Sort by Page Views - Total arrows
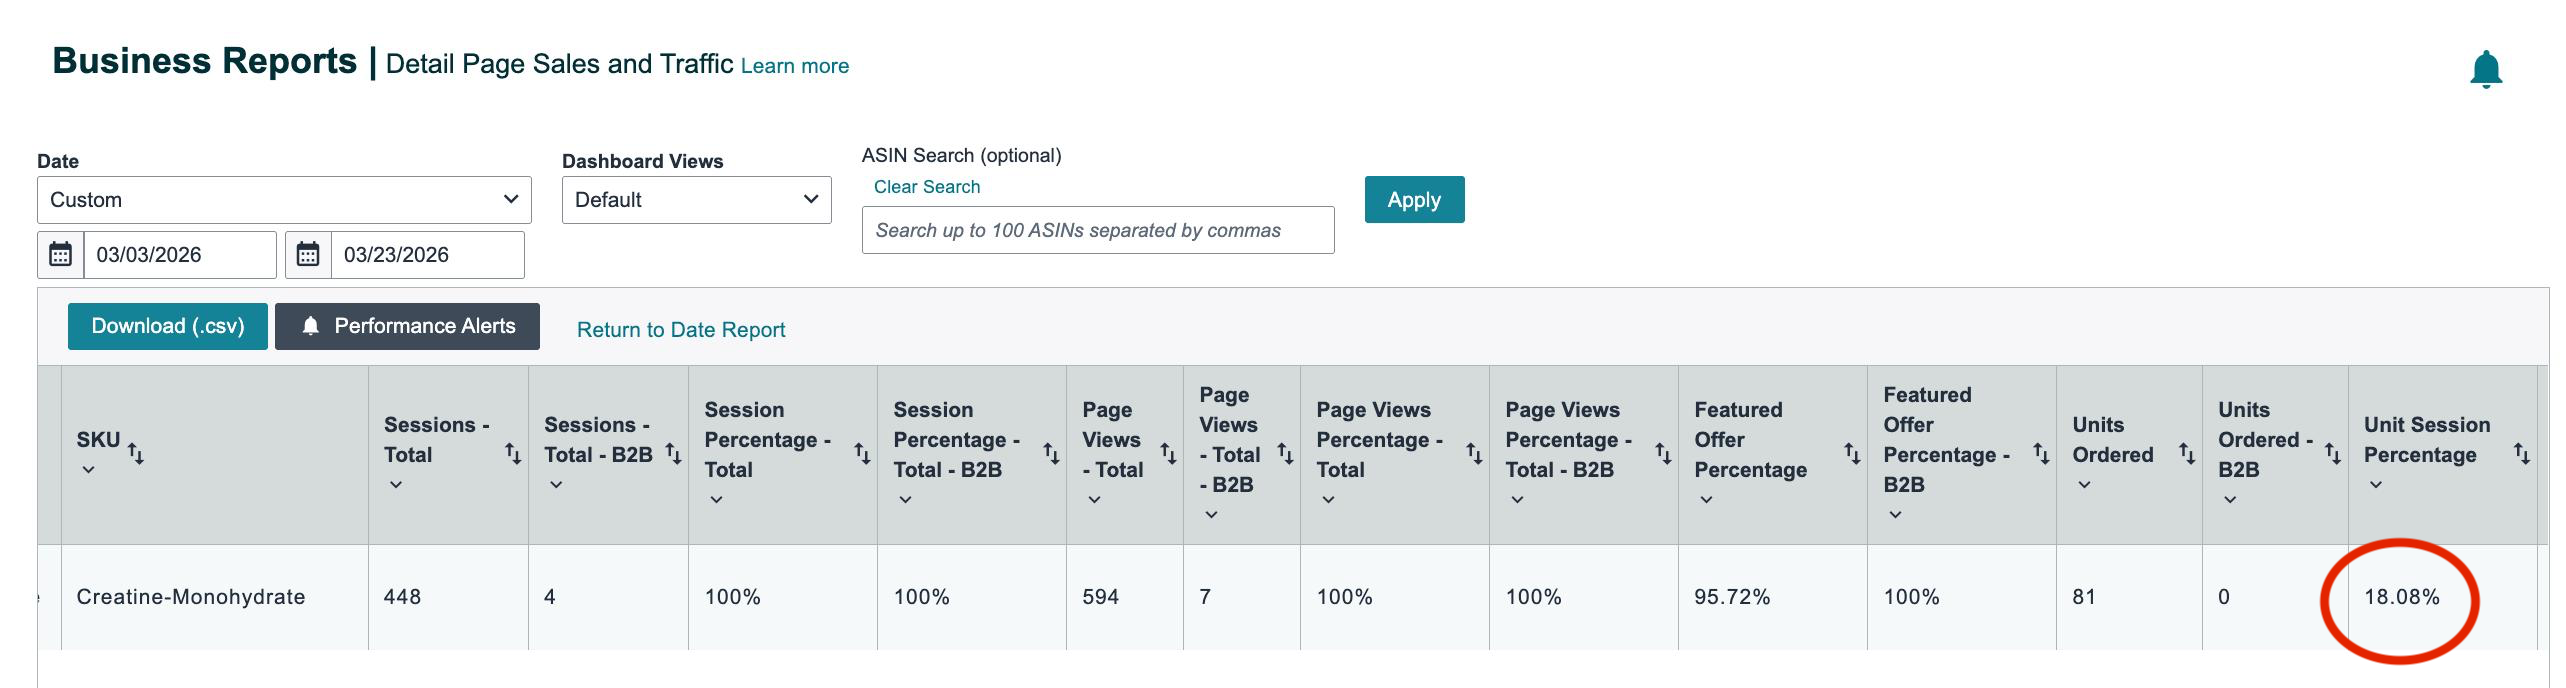Viewport: 2566px width, 688px height. point(1168,454)
